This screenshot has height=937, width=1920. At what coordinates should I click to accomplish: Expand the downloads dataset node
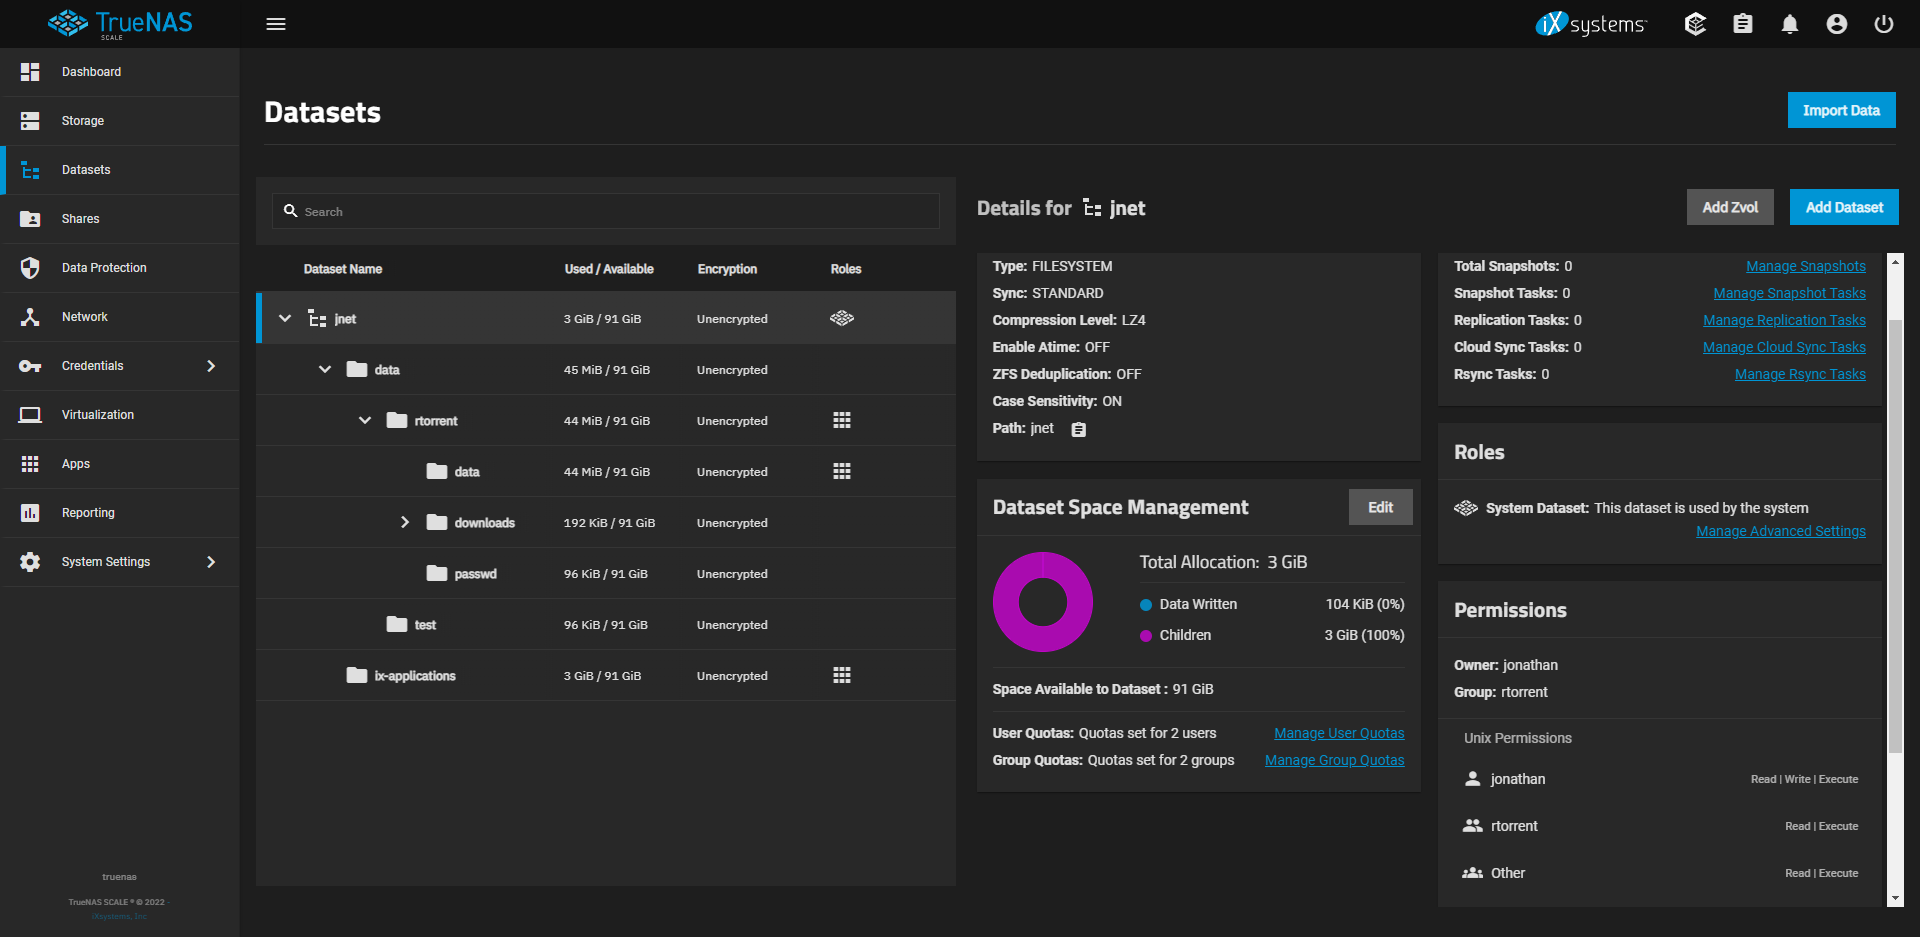[x=405, y=523]
